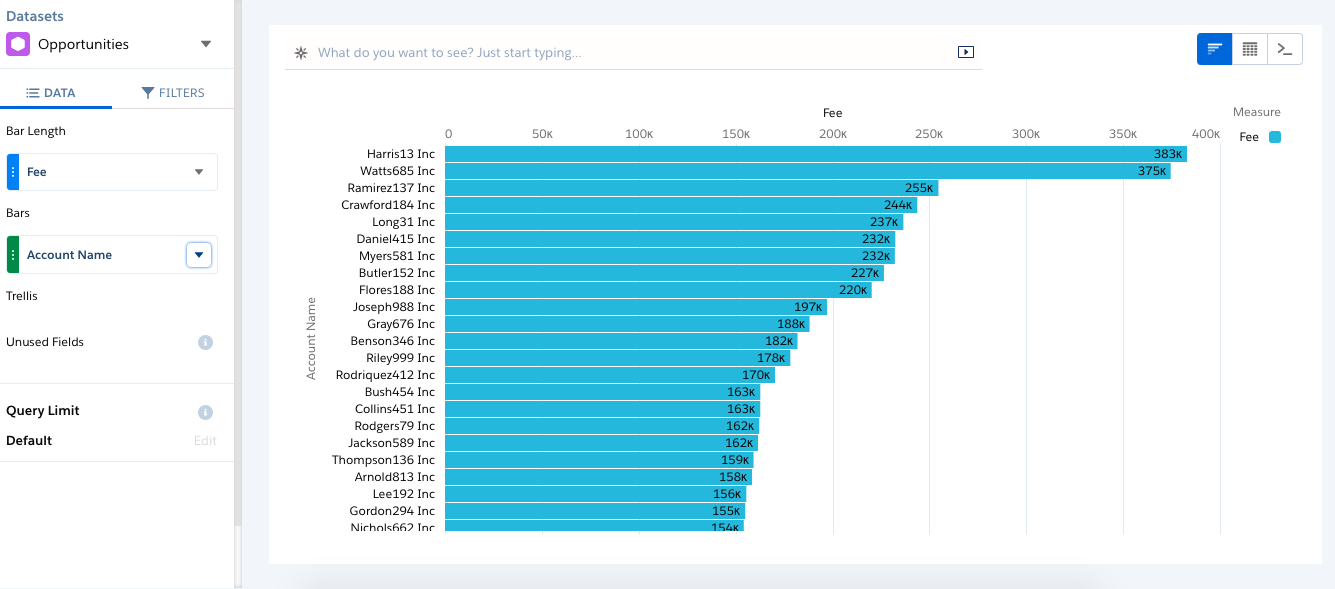Click the Fee legend color swatch
Image resolution: width=1335 pixels, height=589 pixels.
(x=1275, y=137)
